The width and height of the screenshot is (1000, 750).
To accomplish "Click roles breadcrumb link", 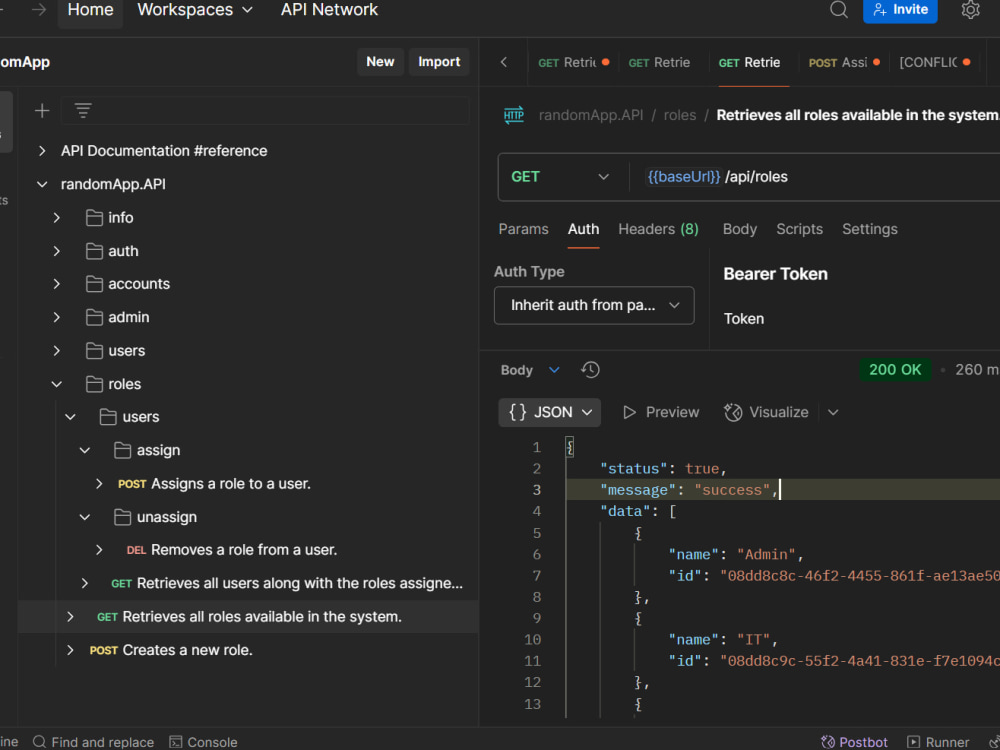I will coord(679,115).
